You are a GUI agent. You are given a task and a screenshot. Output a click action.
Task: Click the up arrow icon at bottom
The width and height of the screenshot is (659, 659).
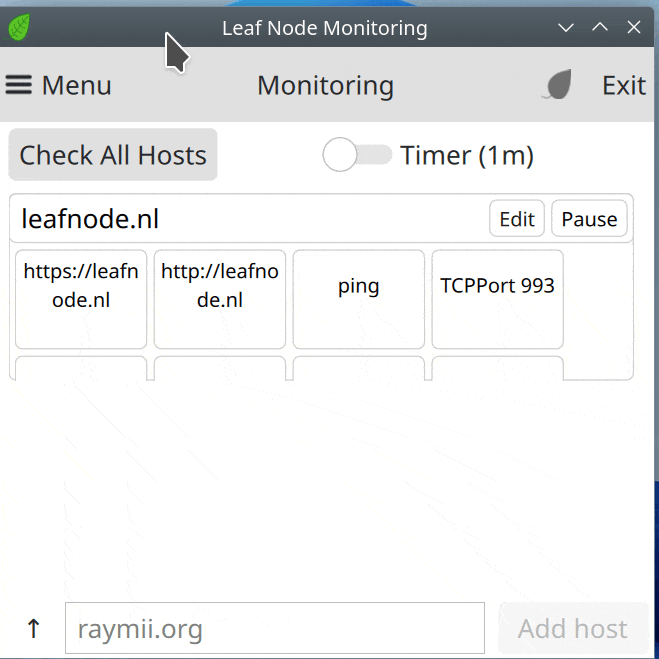point(33,629)
